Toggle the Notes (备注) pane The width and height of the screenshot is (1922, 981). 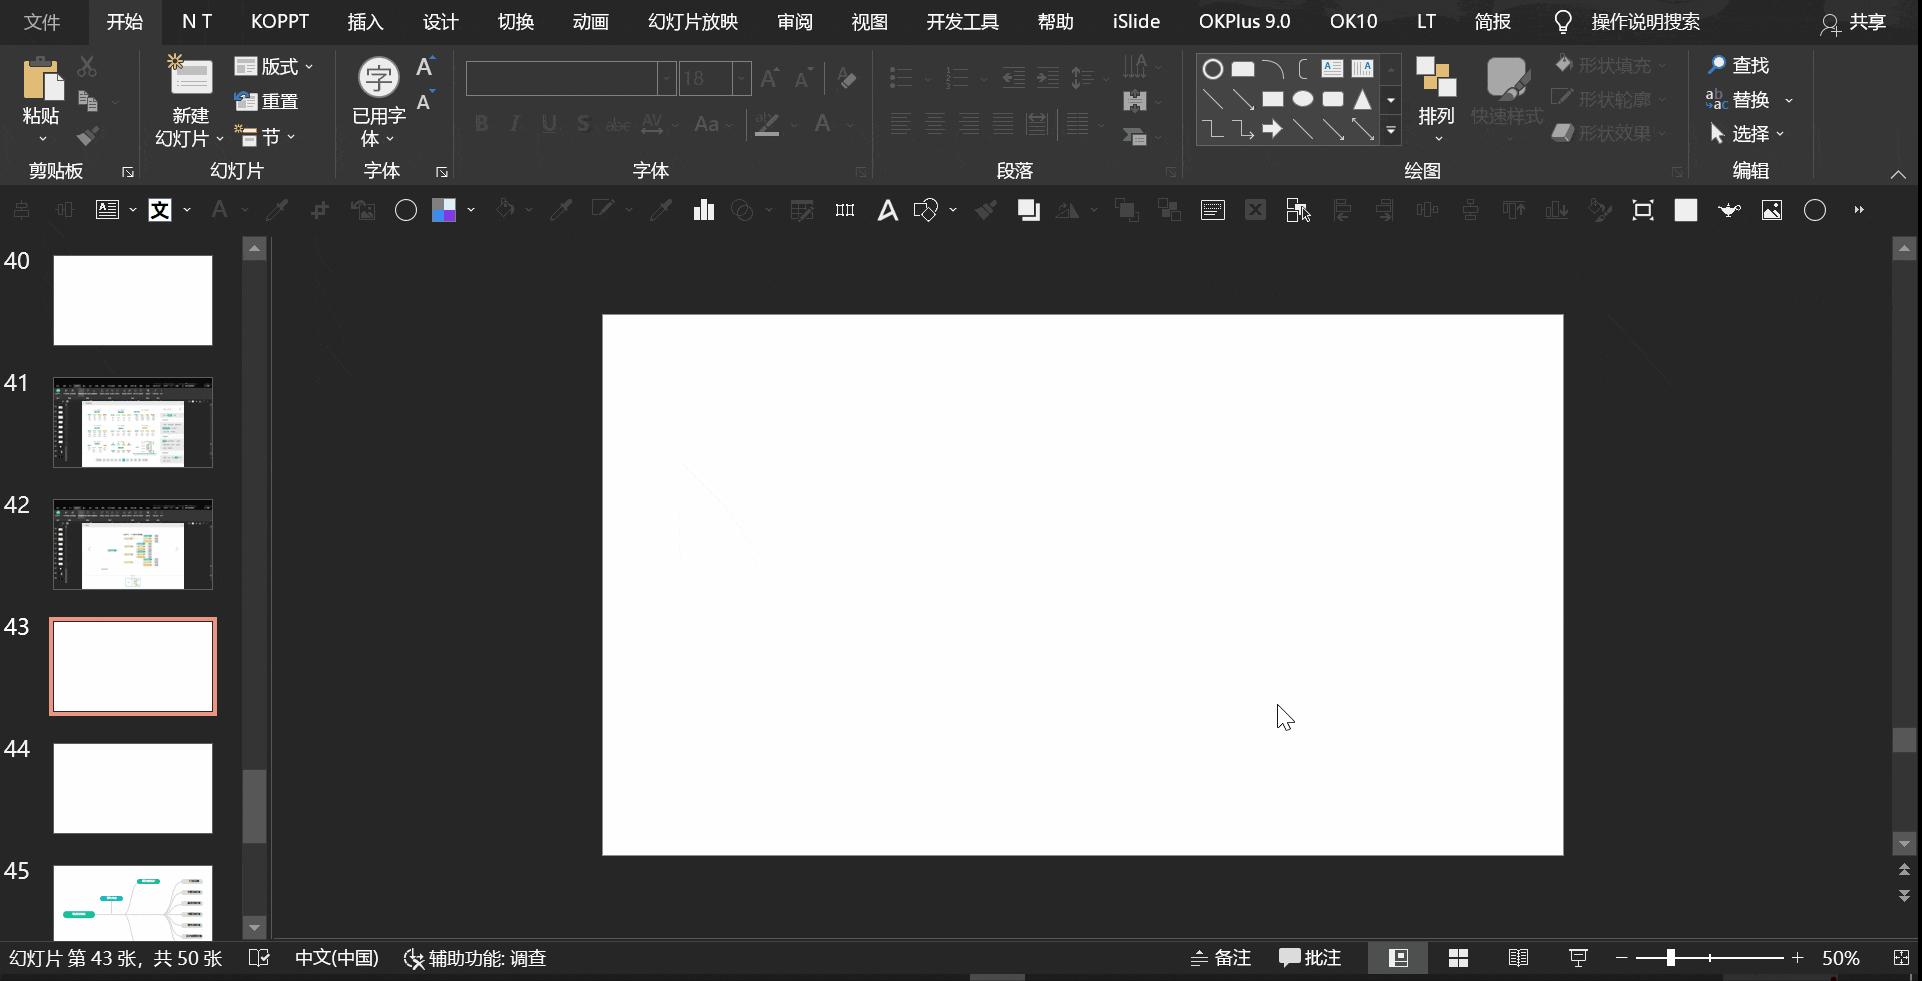tap(1221, 958)
